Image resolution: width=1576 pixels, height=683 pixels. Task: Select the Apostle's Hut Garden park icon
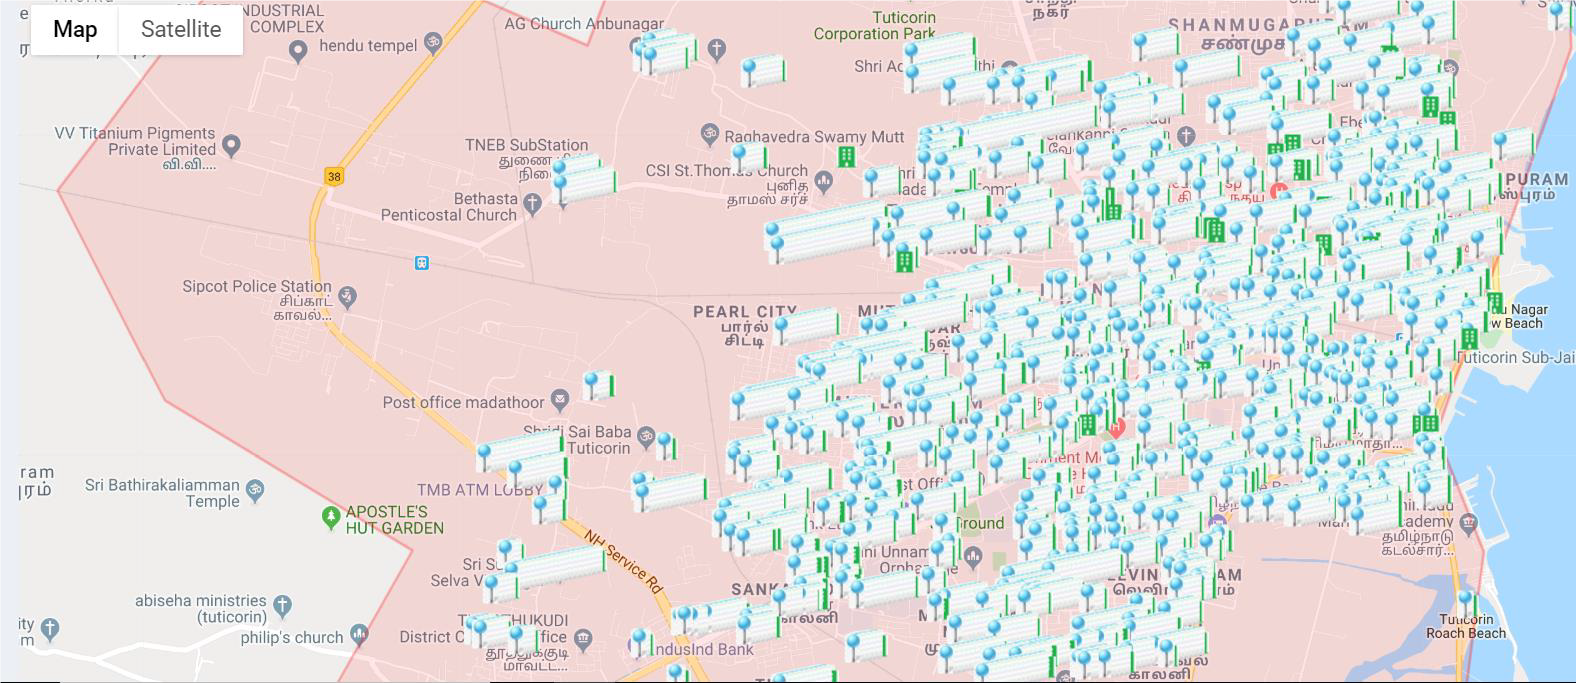tap(331, 517)
